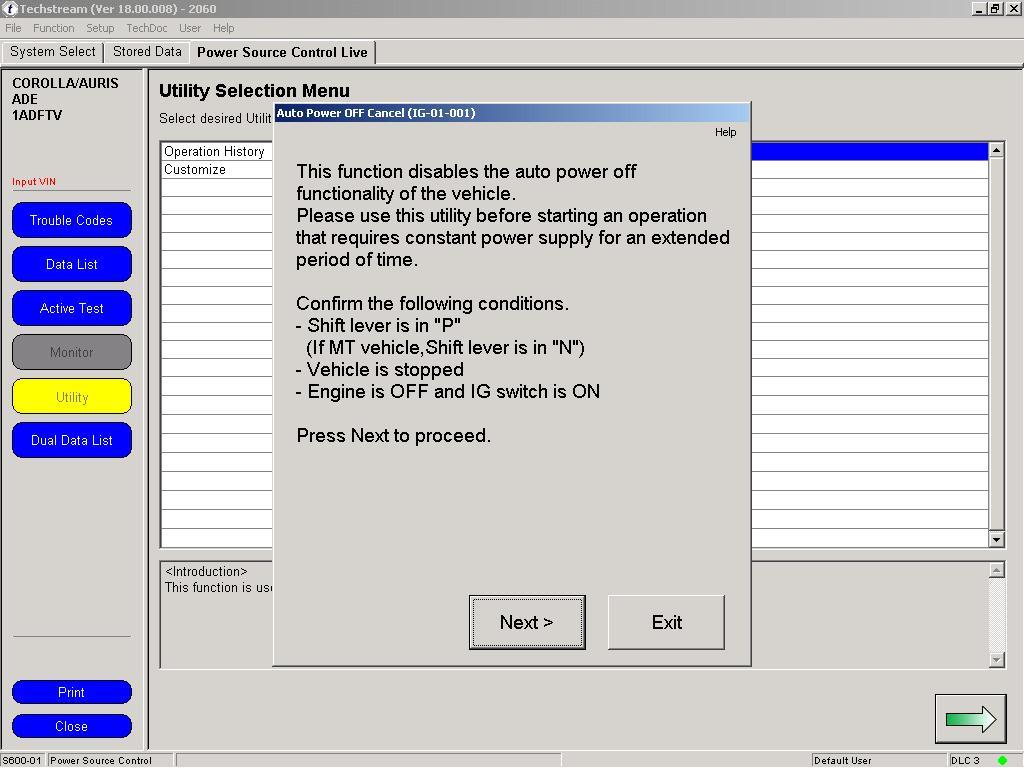
Task: Click the 1ADFTV engine code text
Action: [x=37, y=115]
